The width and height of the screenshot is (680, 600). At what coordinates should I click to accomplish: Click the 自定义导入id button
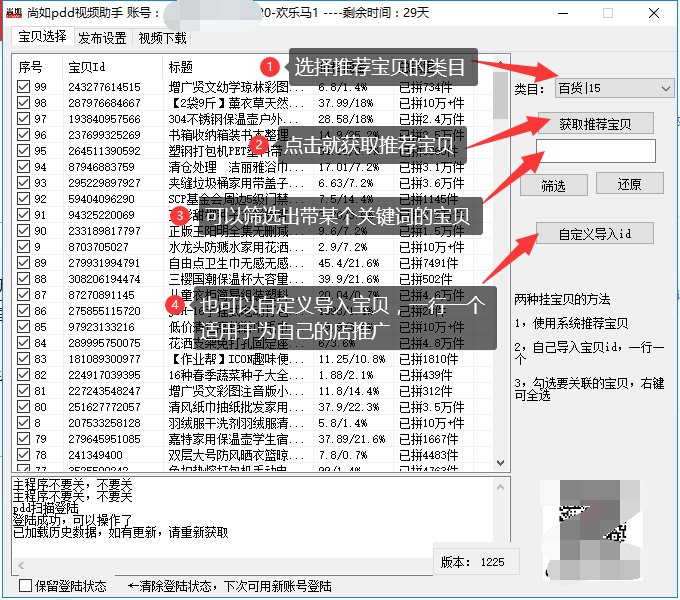pos(595,234)
